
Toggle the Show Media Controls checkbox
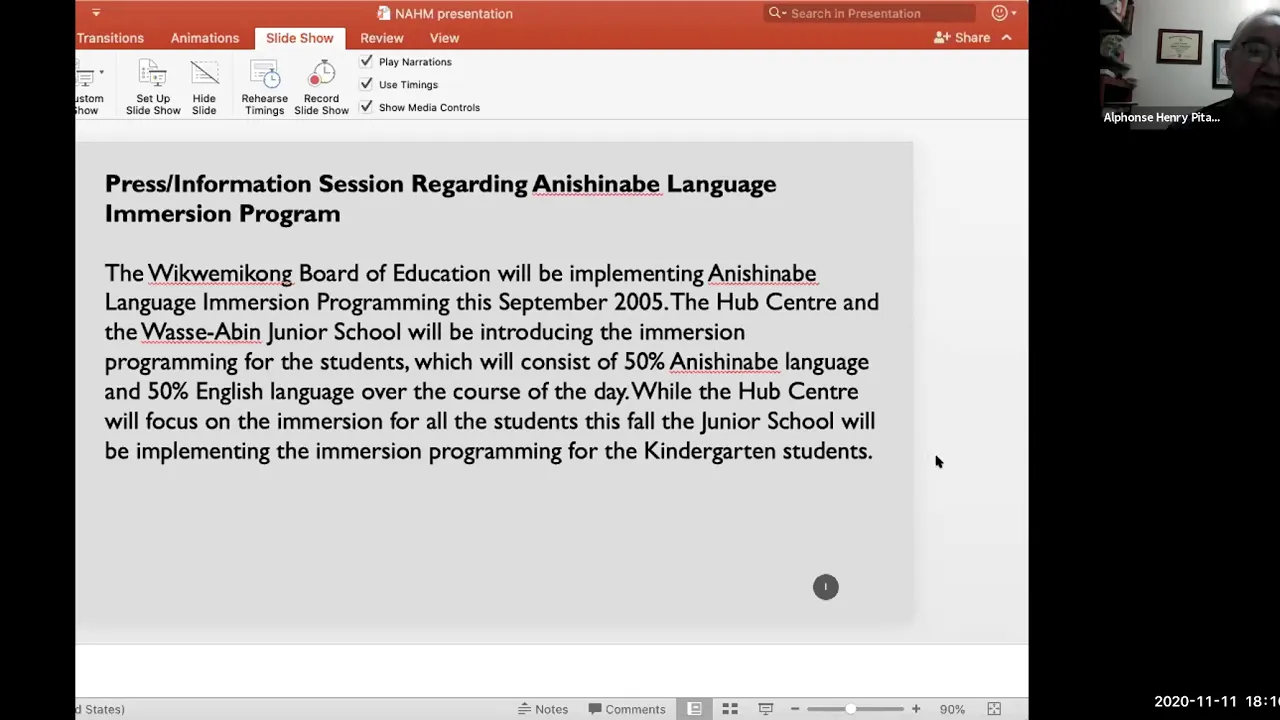[x=366, y=107]
